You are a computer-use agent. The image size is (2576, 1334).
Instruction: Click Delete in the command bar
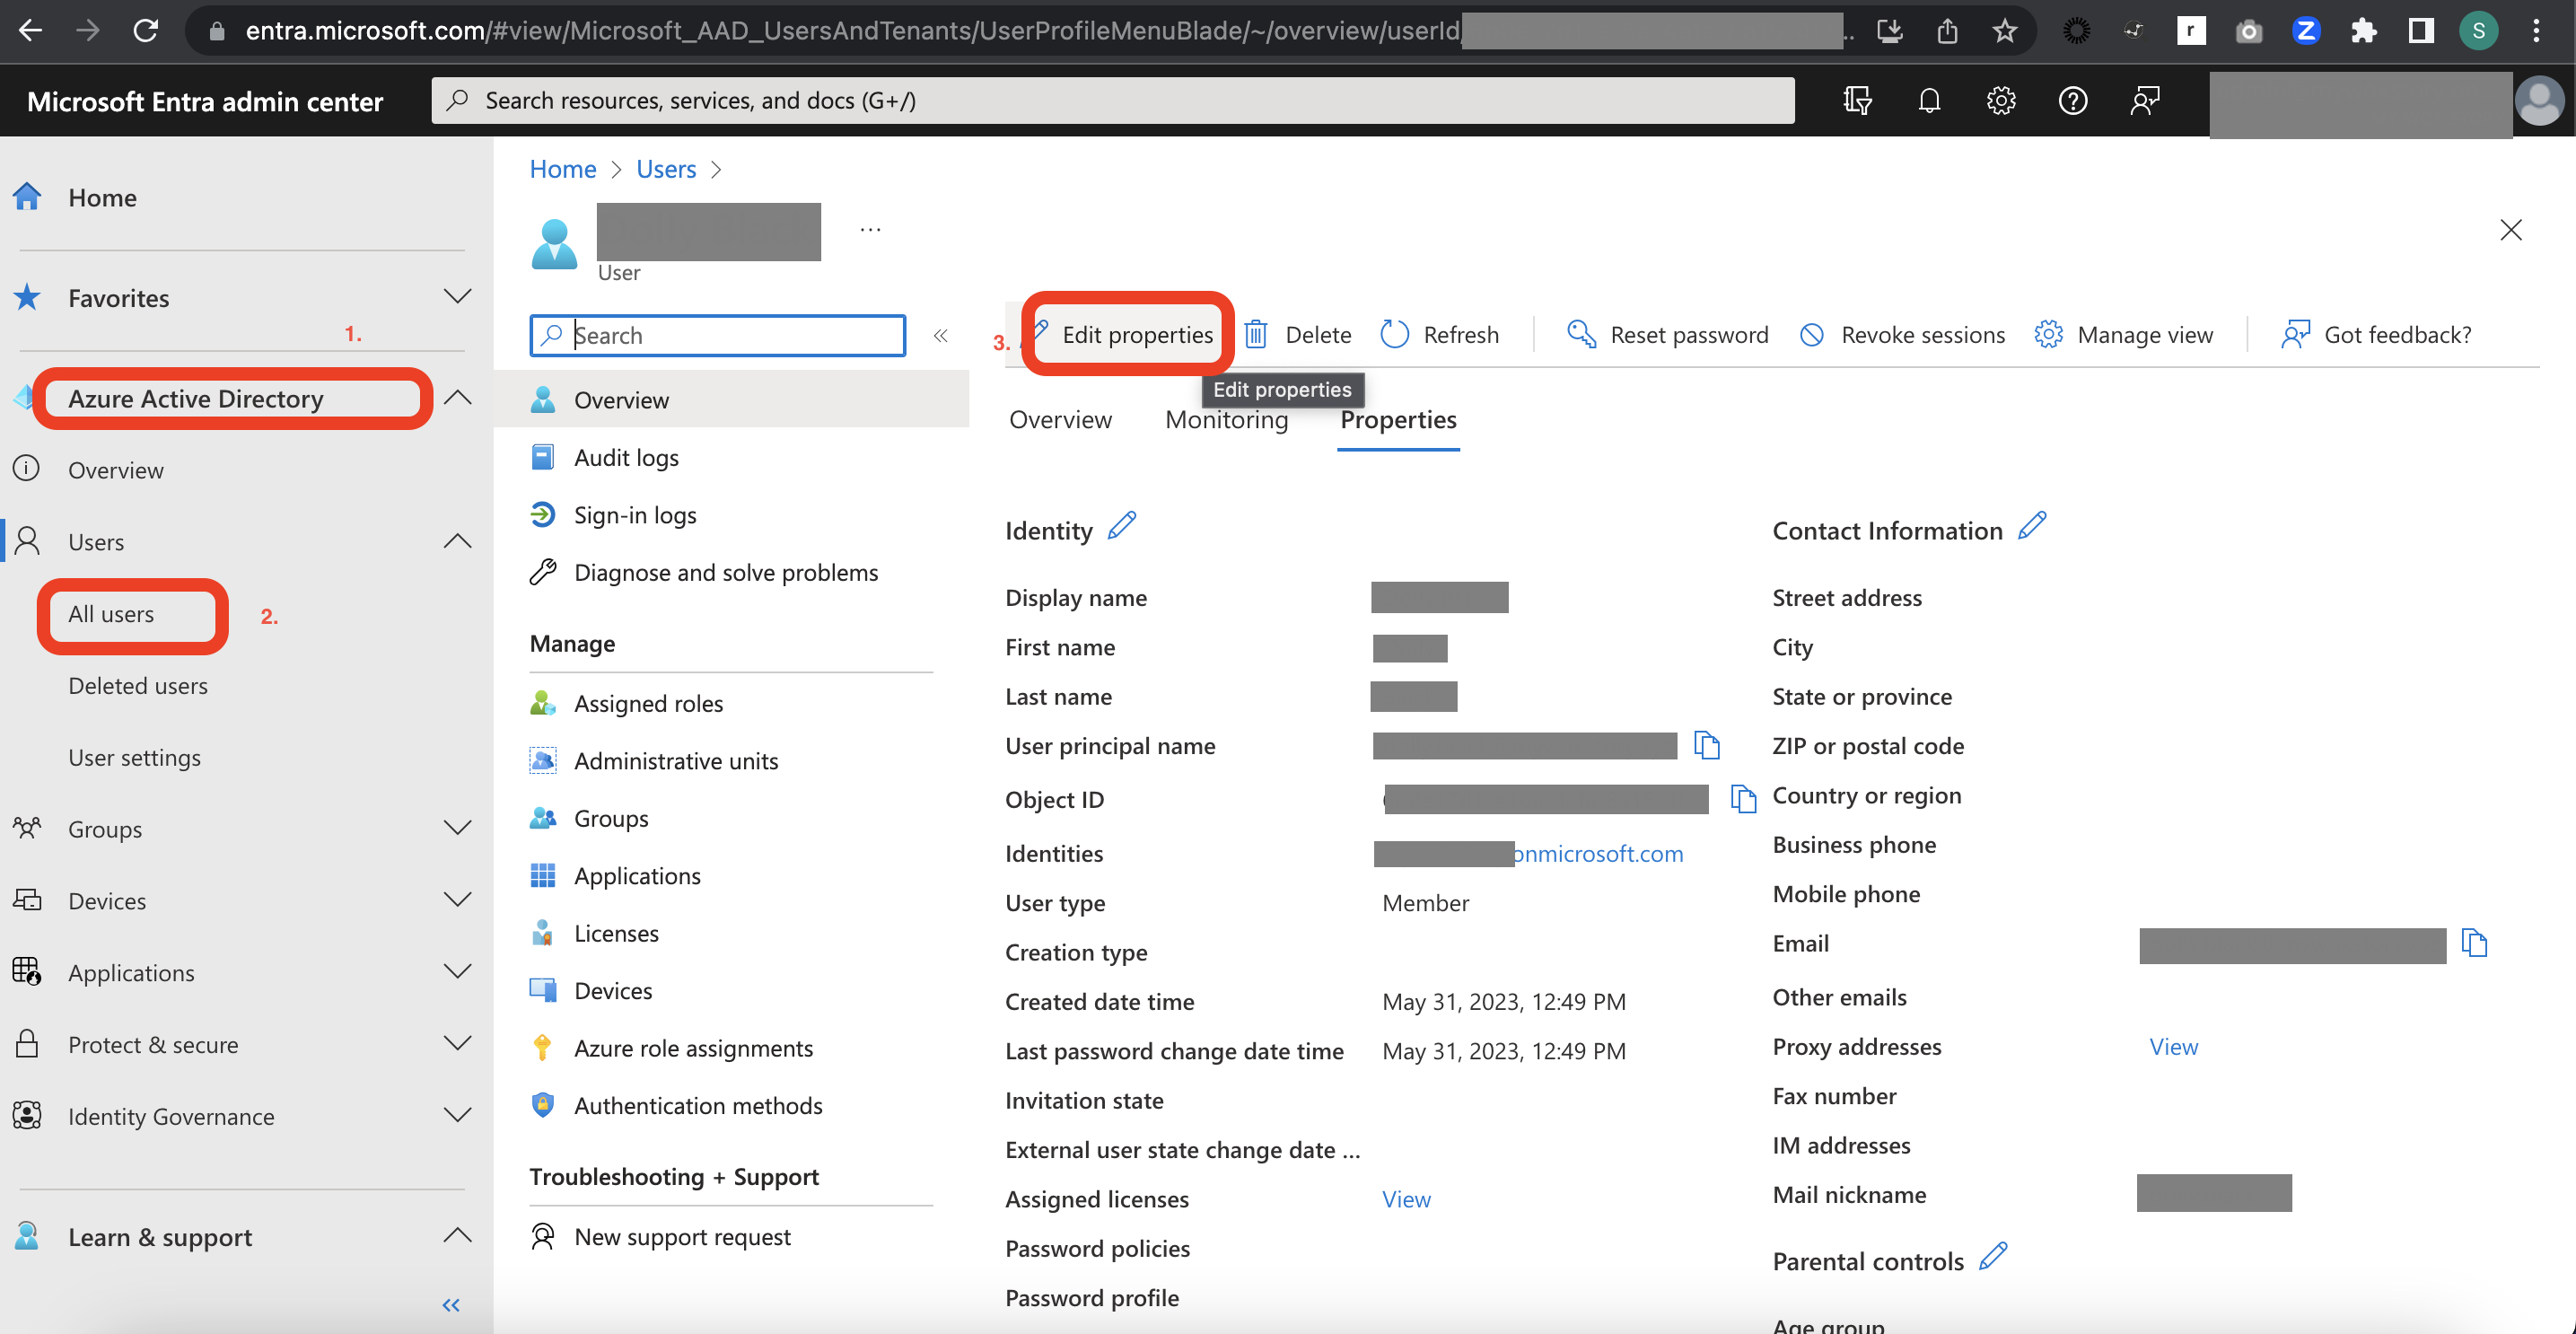click(x=1299, y=335)
